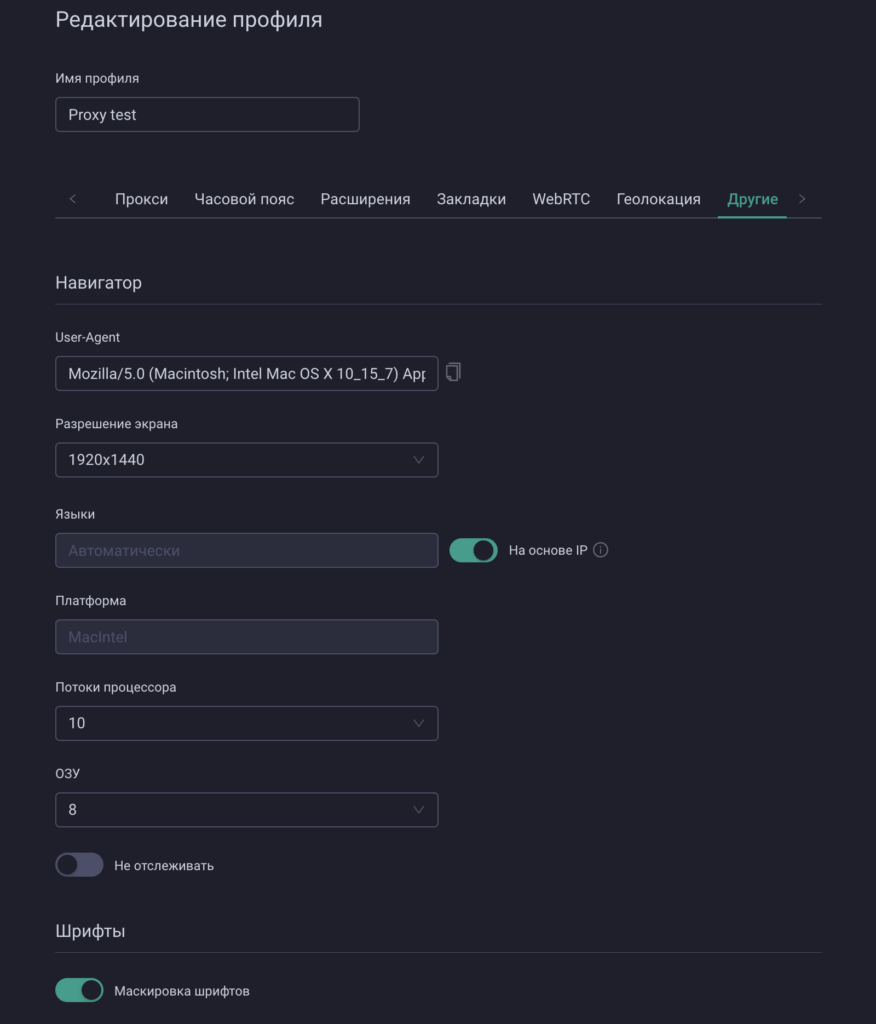This screenshot has width=876, height=1024.
Task: Disable the Маскировка шрифтов toggle
Action: coord(79,990)
